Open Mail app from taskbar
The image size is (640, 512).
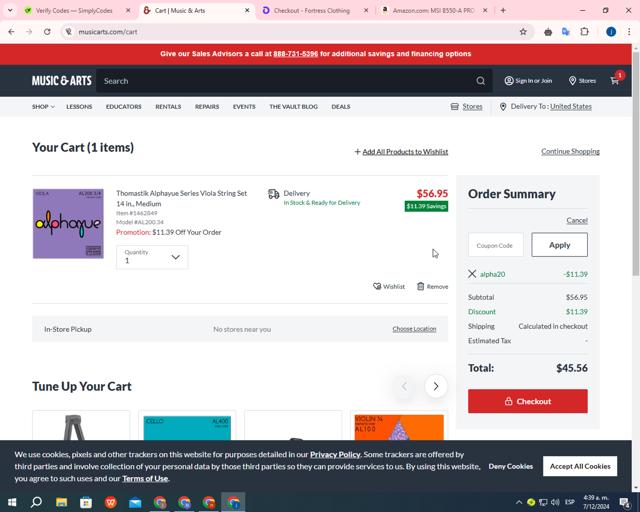click(135, 502)
